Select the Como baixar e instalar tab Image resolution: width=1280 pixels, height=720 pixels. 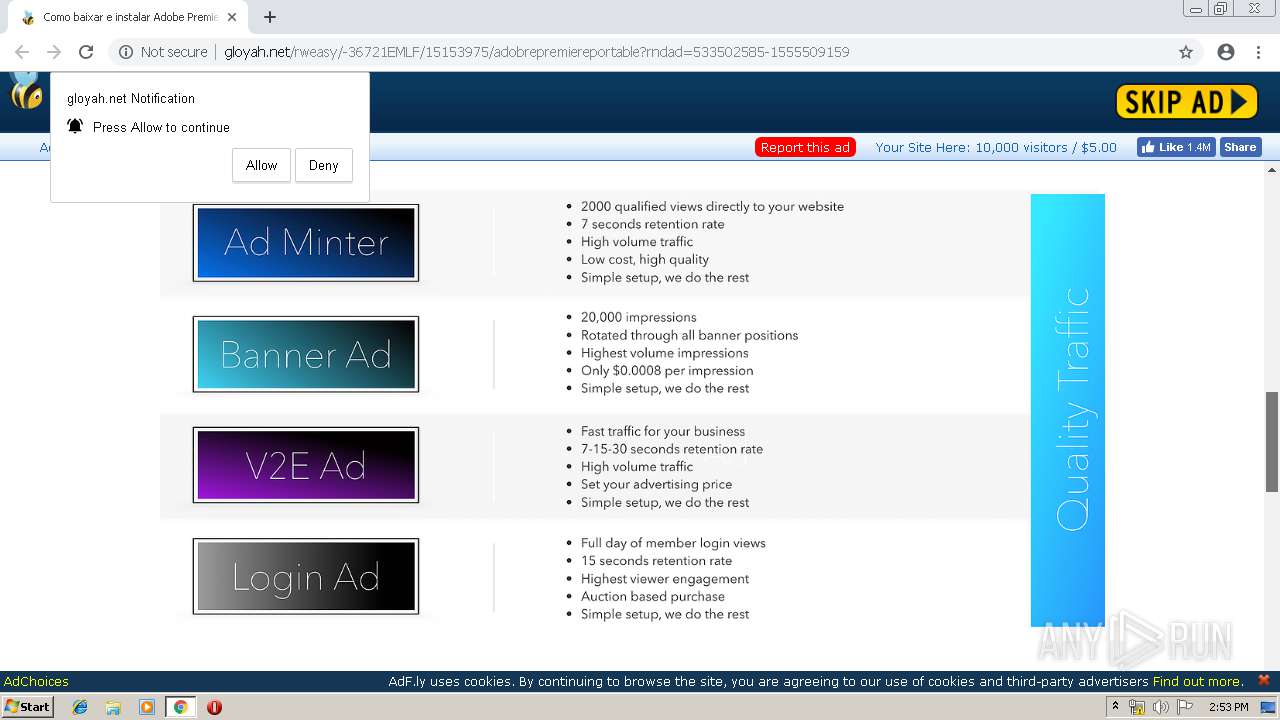(x=128, y=17)
